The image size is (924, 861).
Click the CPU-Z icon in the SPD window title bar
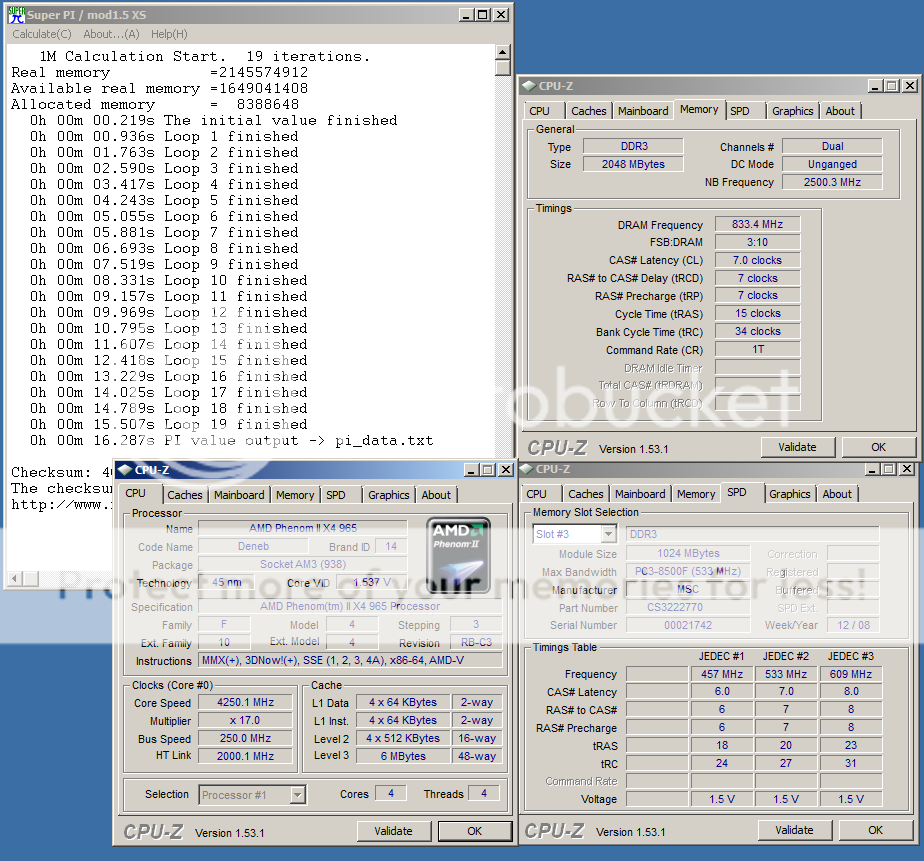[x=527, y=469]
